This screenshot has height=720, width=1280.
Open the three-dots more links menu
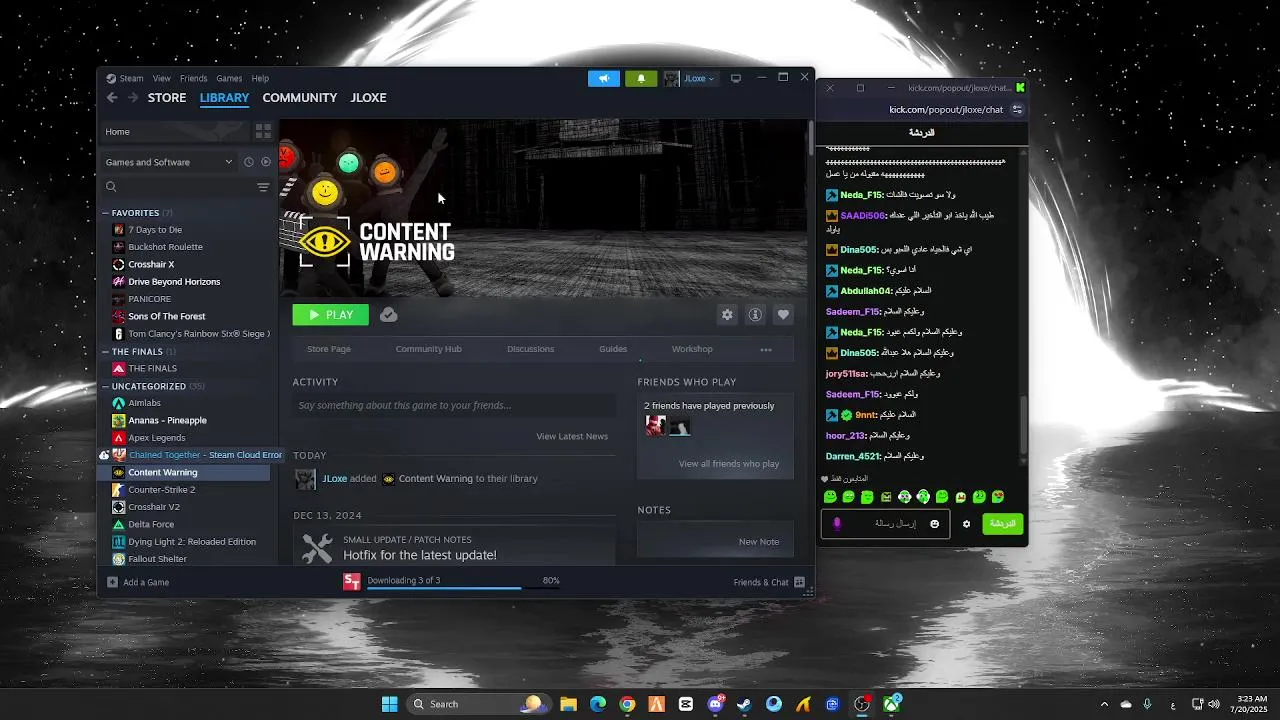[766, 349]
